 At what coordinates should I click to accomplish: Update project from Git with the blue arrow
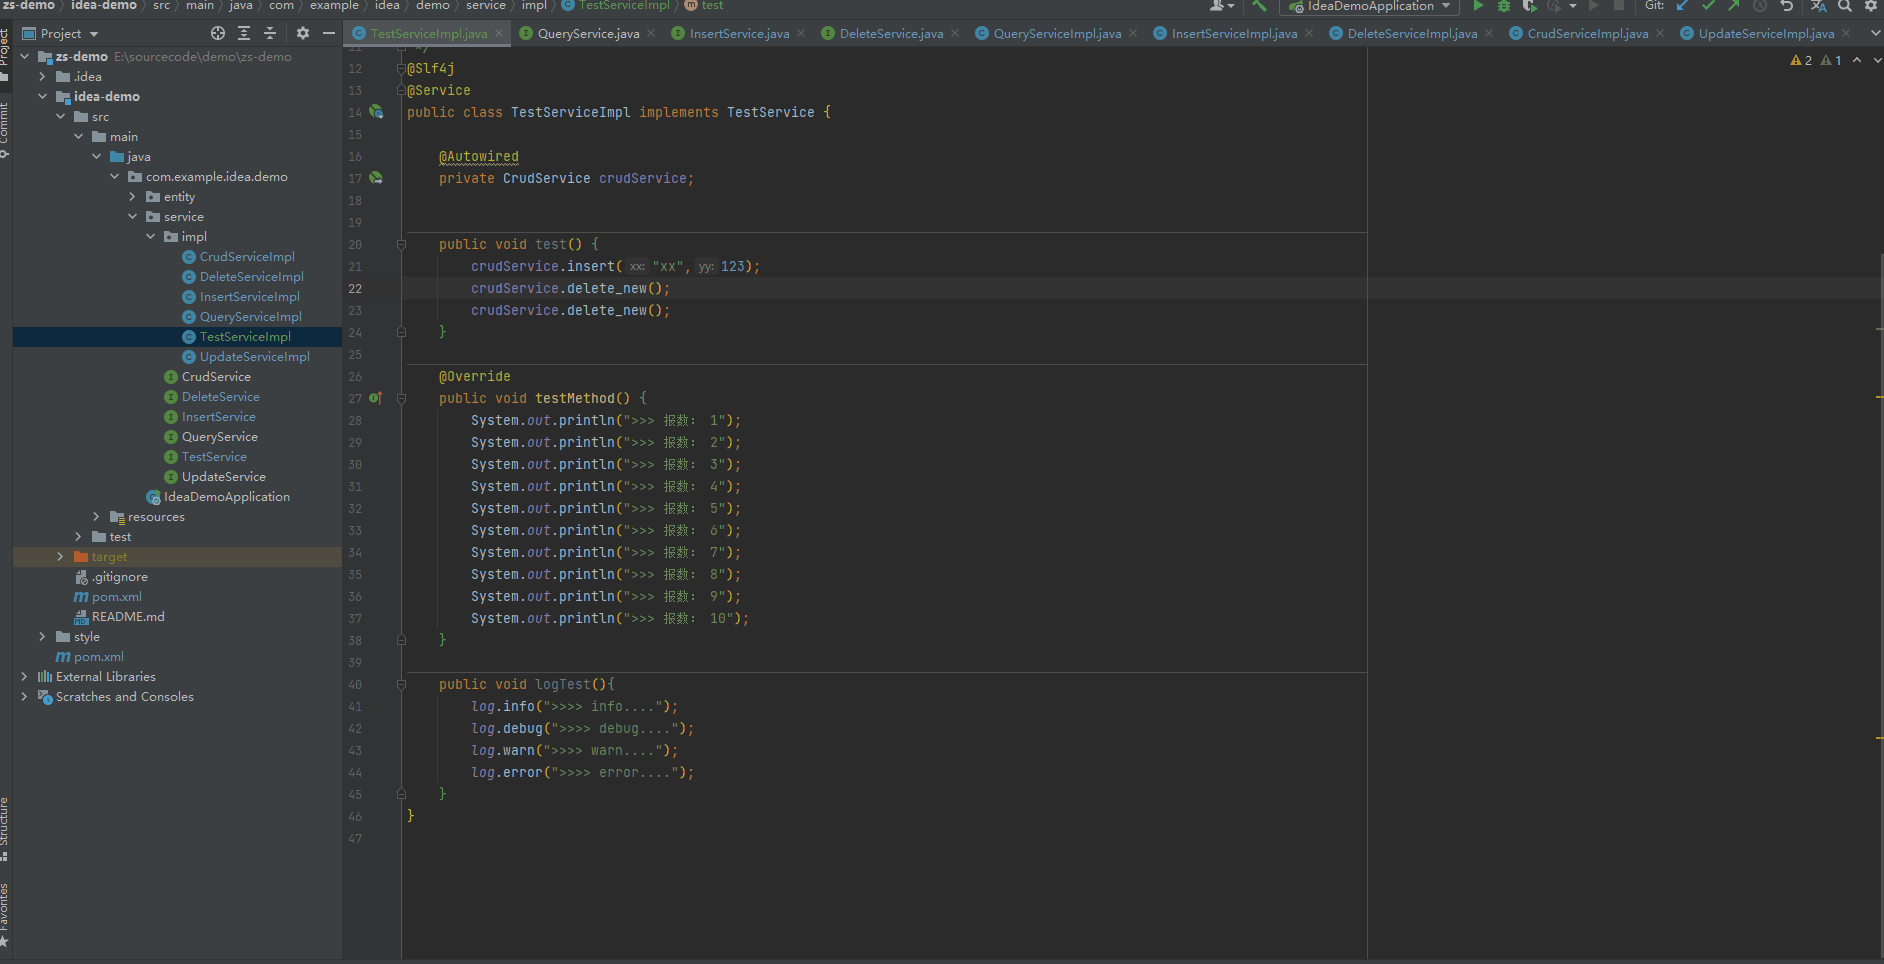tap(1680, 7)
